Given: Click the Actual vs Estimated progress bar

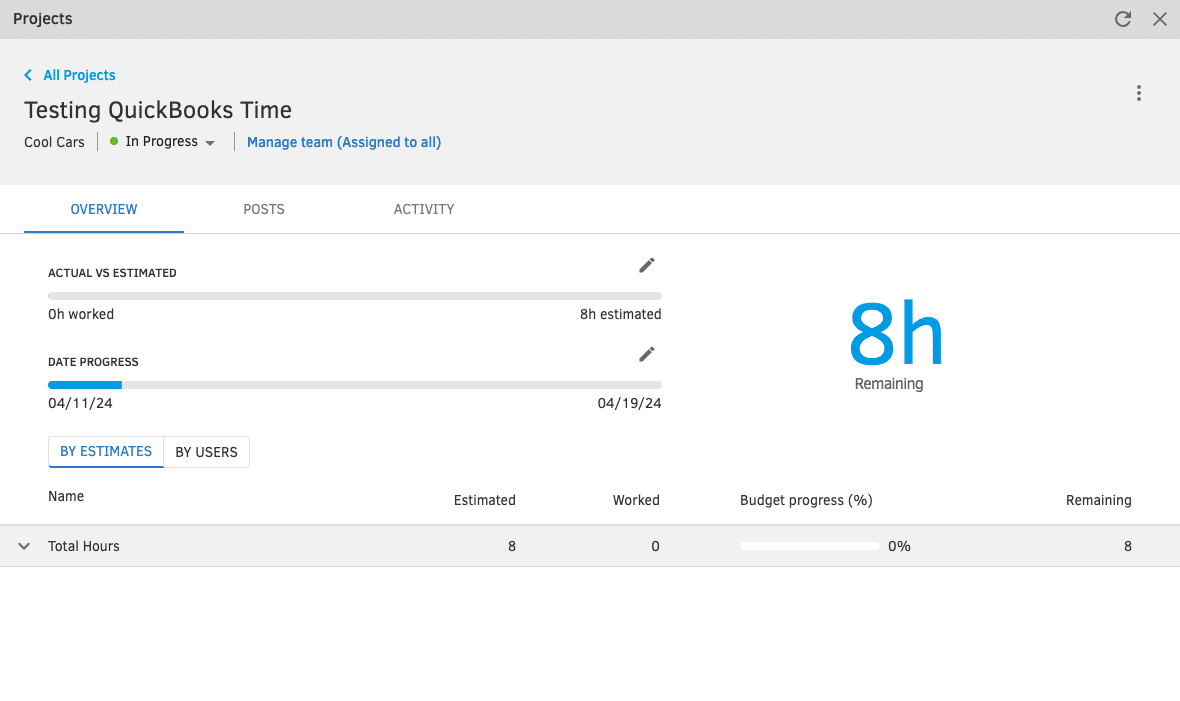Looking at the screenshot, I should click(354, 296).
